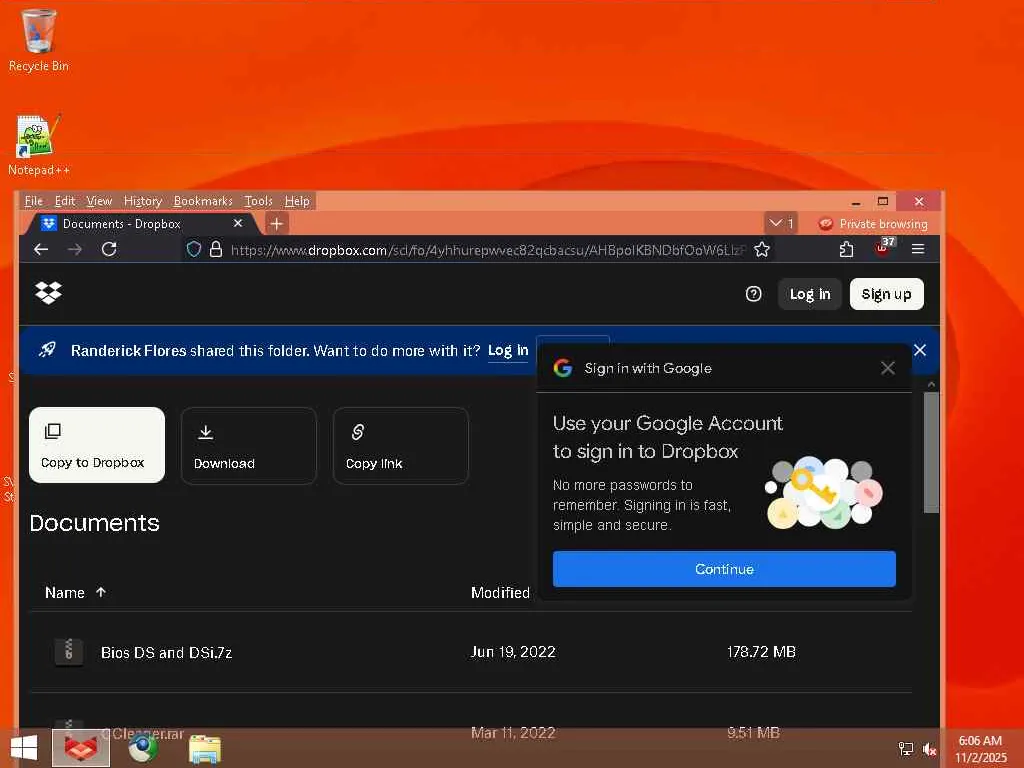Click the Log in button in the header
Screen dimensions: 1024x768
[810, 294]
